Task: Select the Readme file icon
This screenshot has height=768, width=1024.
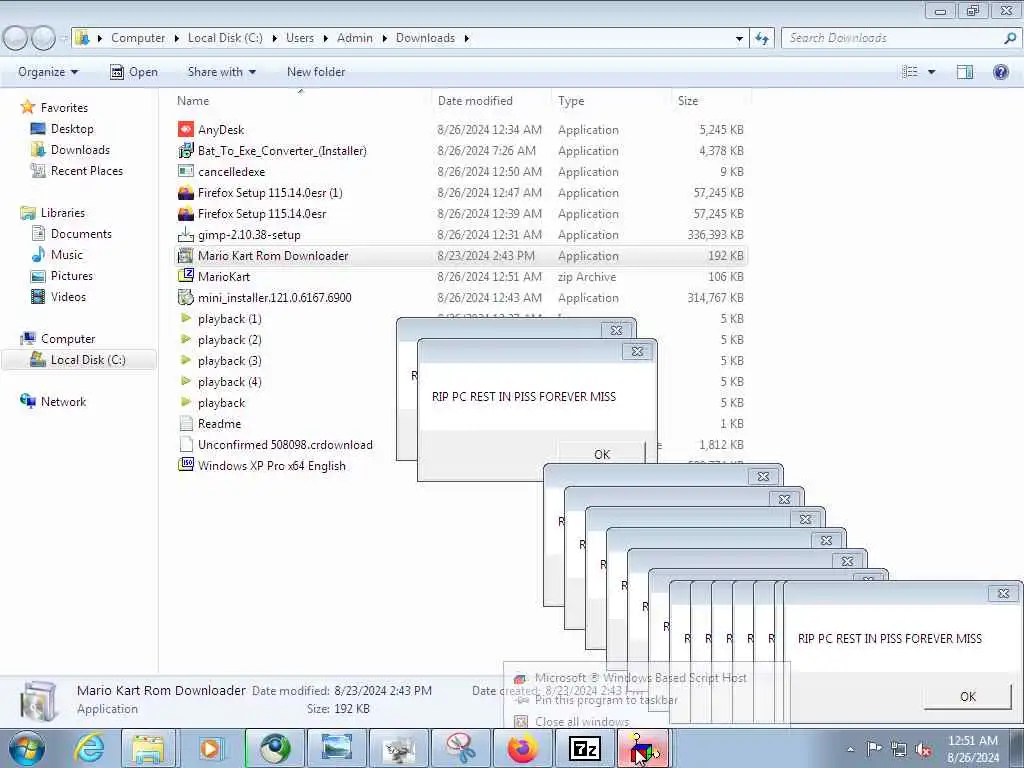Action: (x=185, y=423)
